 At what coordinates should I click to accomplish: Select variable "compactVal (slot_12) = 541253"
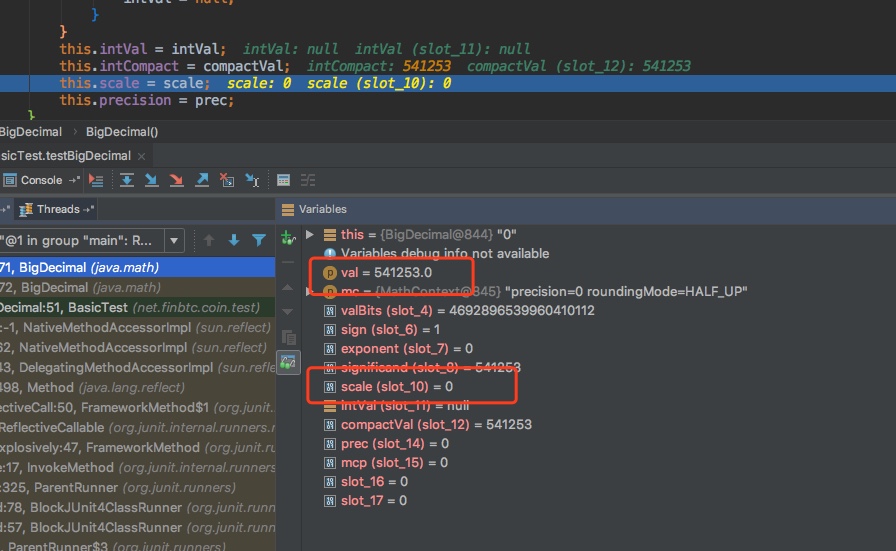pyautogui.click(x=428, y=425)
